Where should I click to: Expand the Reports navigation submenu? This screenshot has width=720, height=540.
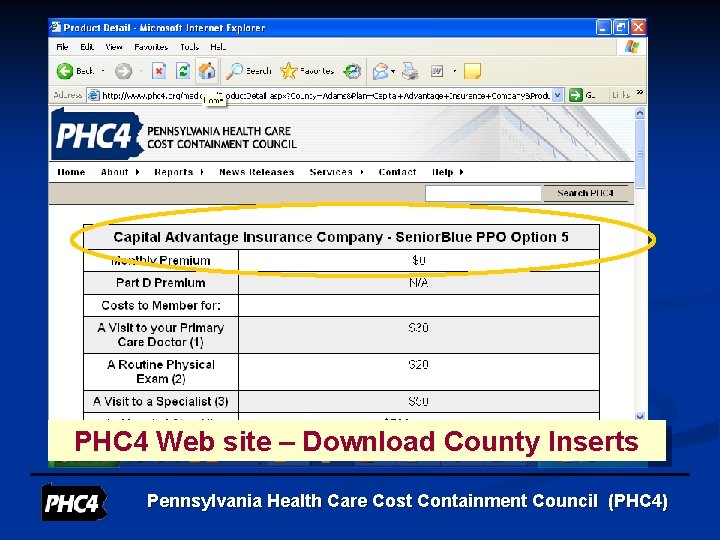point(202,172)
